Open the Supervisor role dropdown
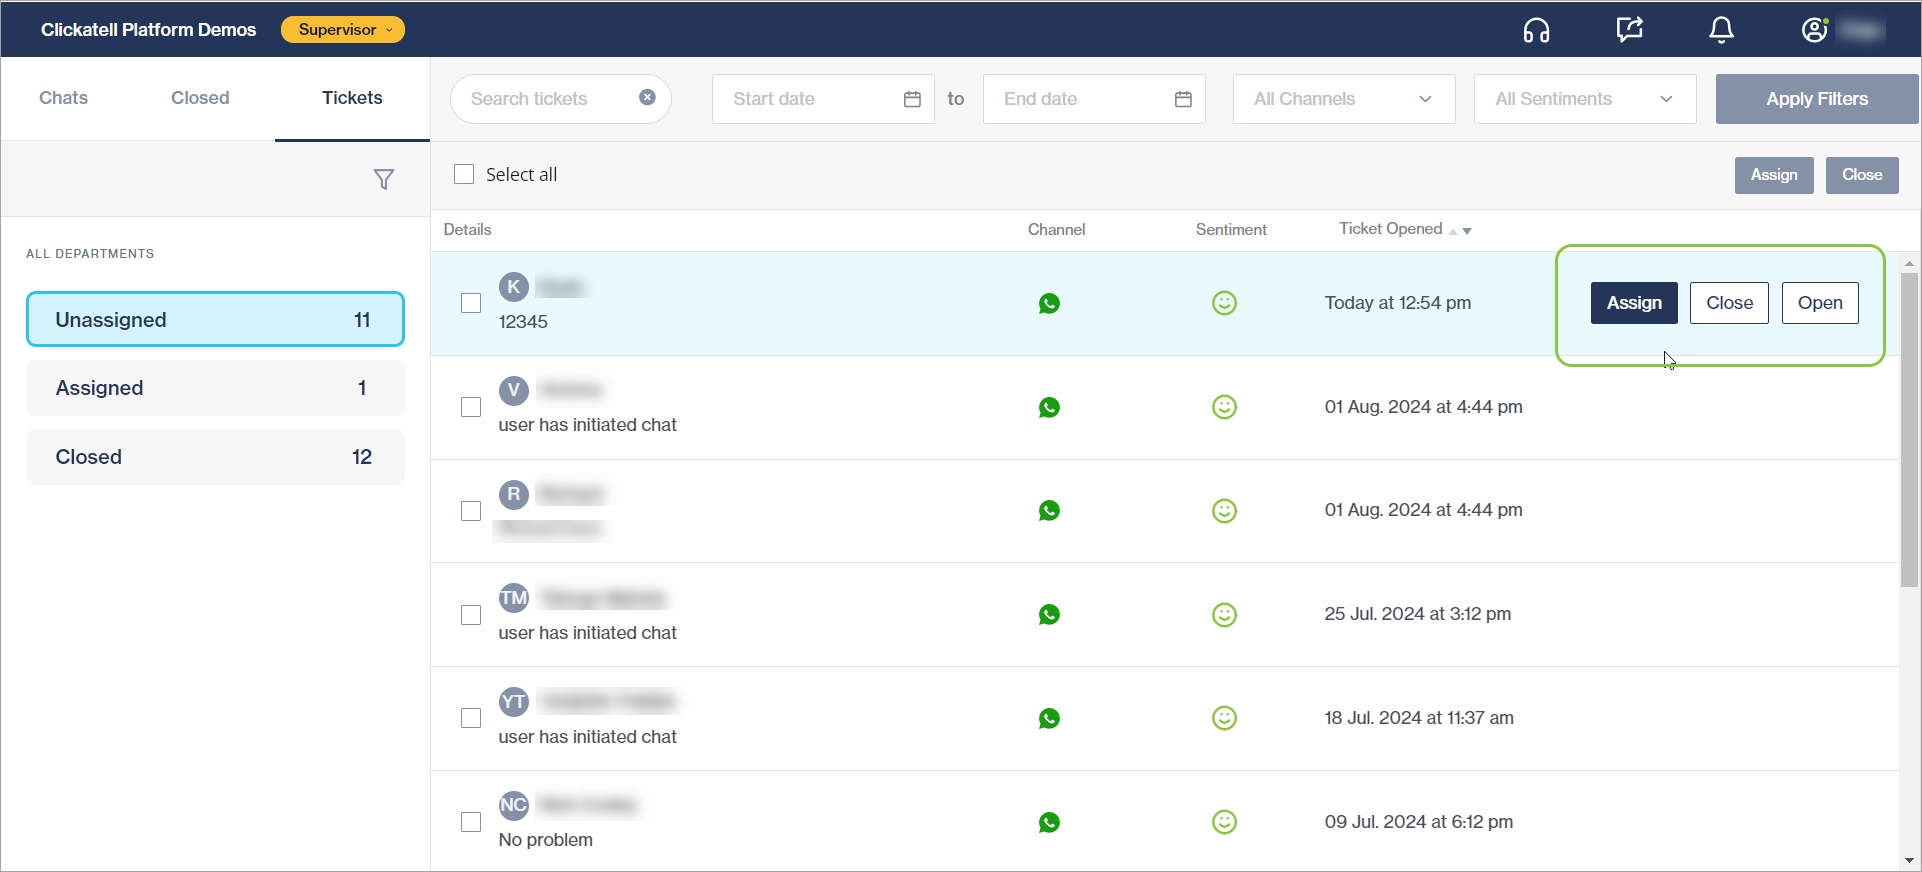1922x872 pixels. point(342,30)
